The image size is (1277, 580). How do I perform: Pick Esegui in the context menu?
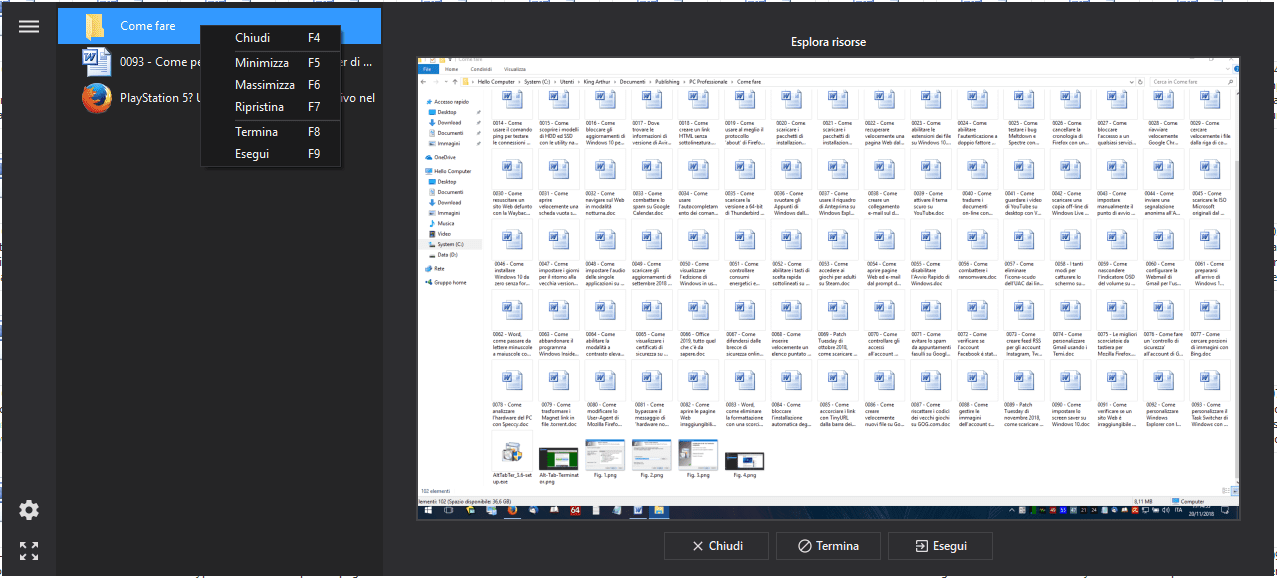[x=252, y=154]
